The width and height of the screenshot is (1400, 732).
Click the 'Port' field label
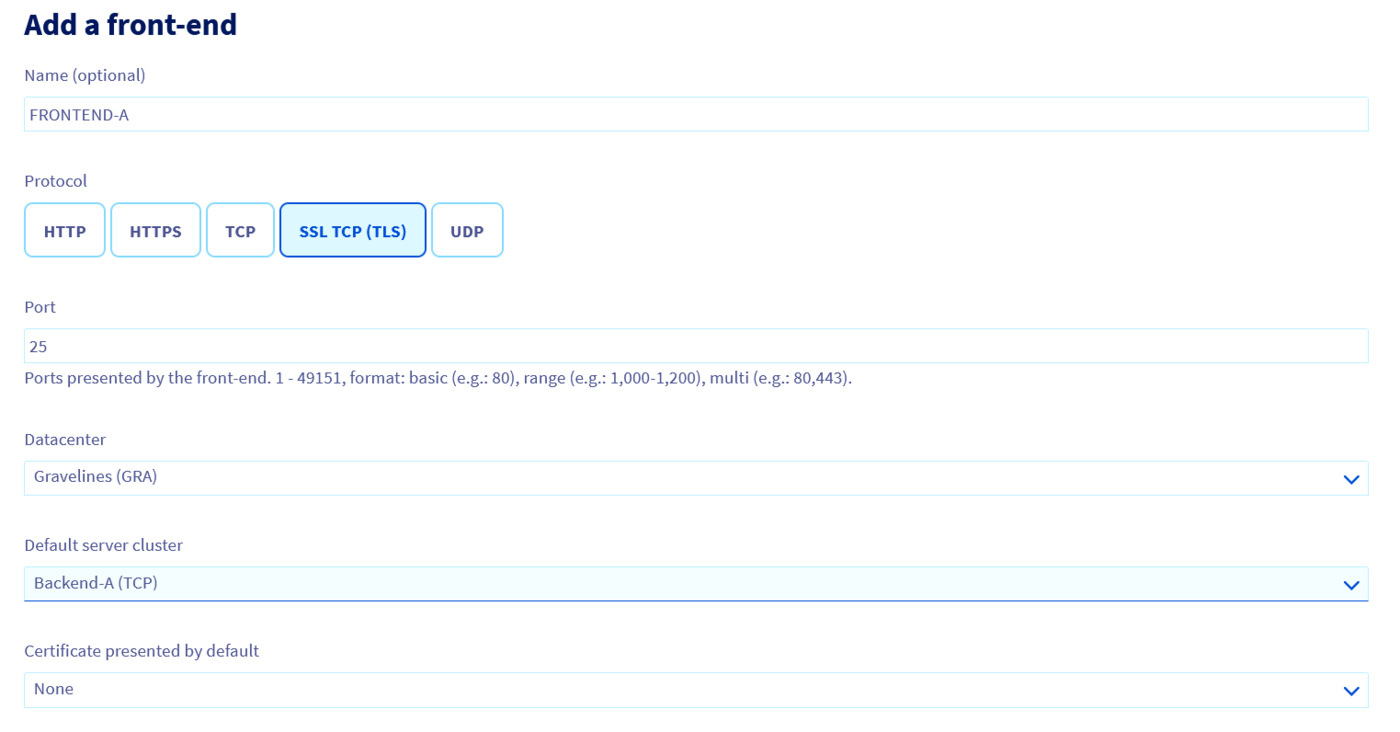pos(38,307)
